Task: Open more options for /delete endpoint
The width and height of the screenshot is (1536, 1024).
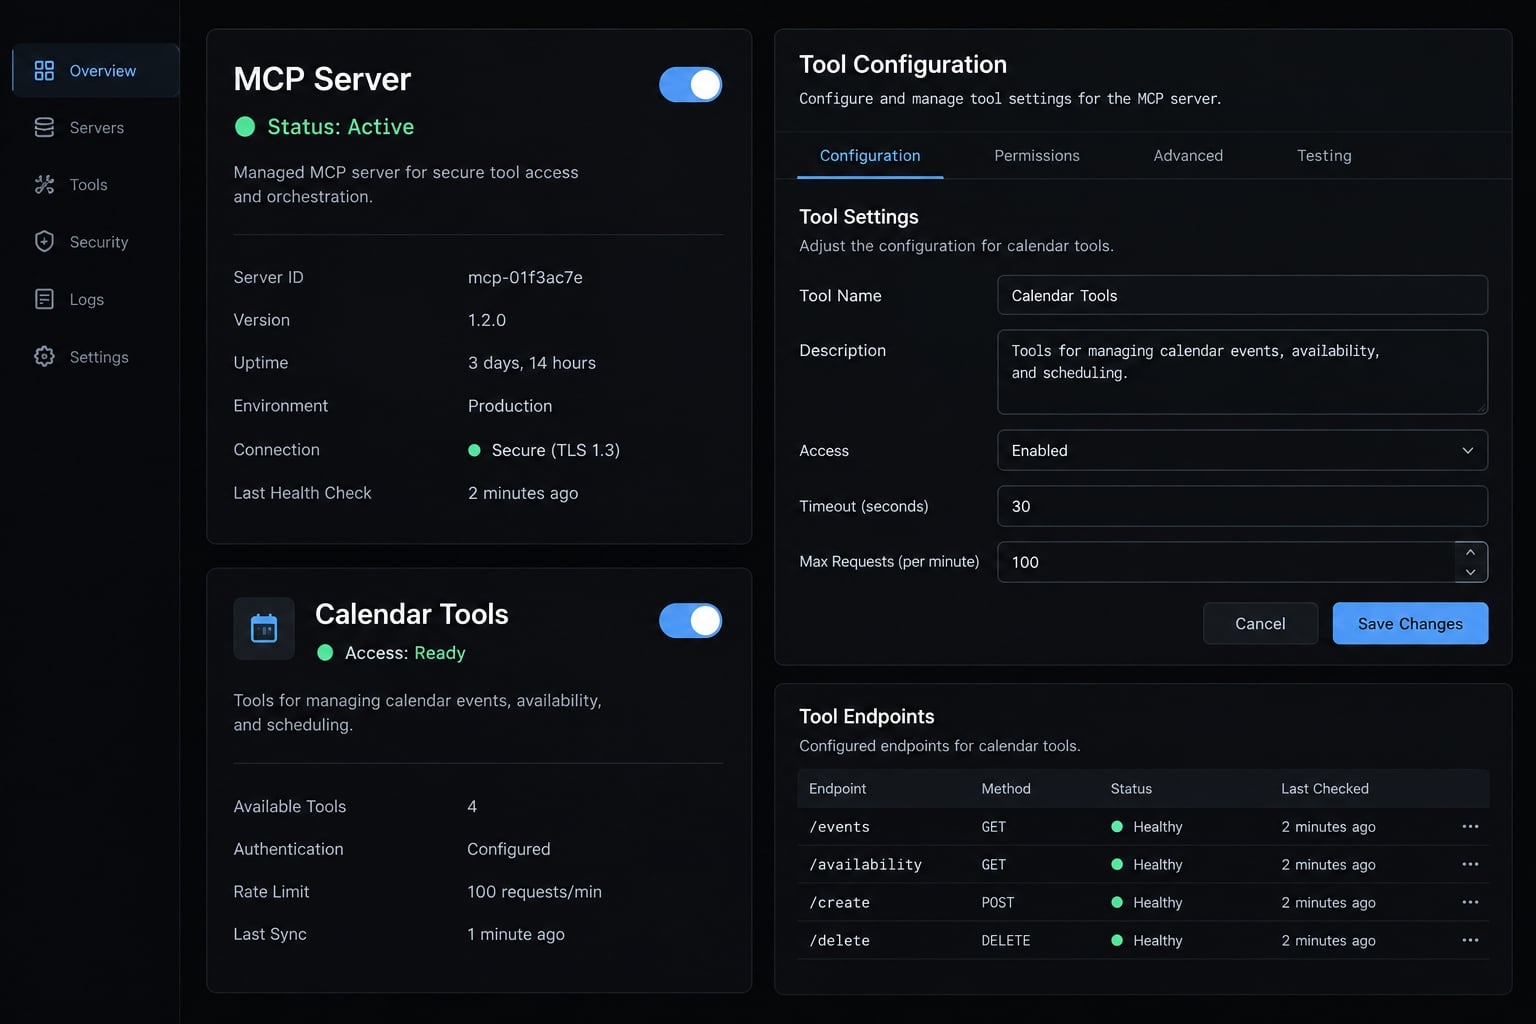Action: coord(1470,940)
